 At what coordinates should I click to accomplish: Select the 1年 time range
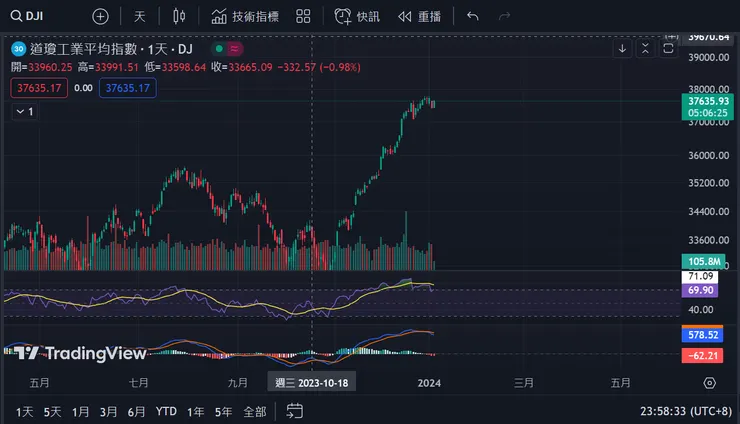195,412
